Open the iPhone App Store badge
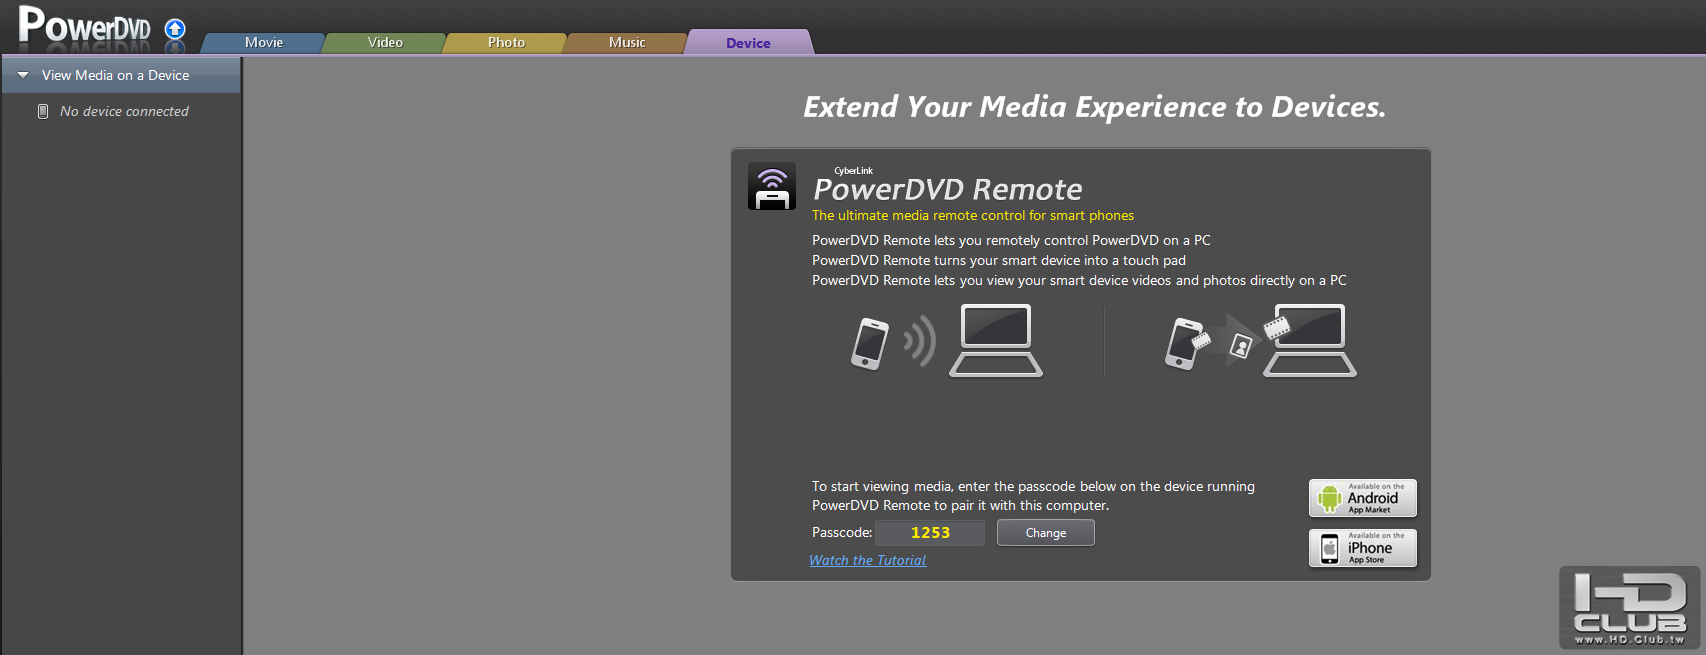 click(x=1363, y=548)
